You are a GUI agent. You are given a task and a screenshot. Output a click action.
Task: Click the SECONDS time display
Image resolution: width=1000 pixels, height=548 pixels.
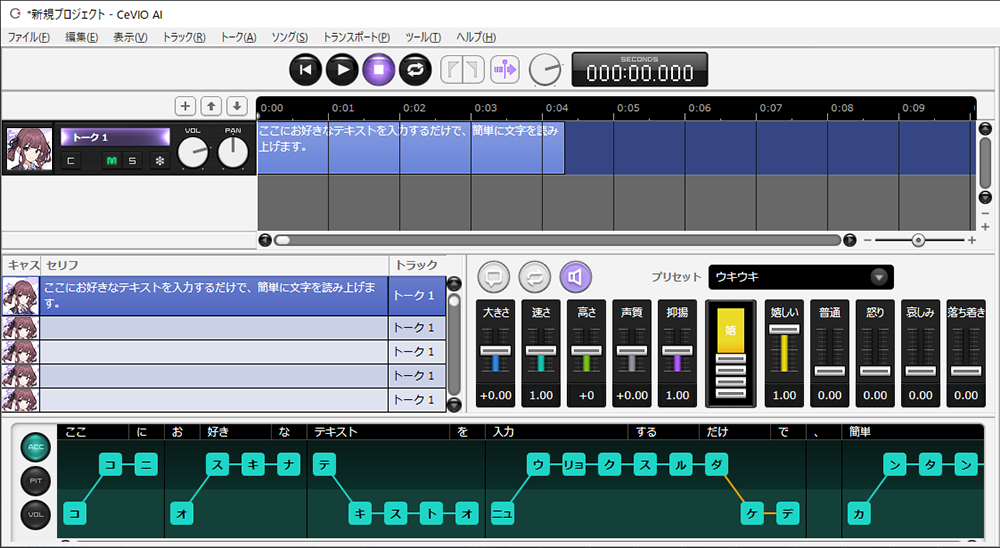(x=640, y=70)
